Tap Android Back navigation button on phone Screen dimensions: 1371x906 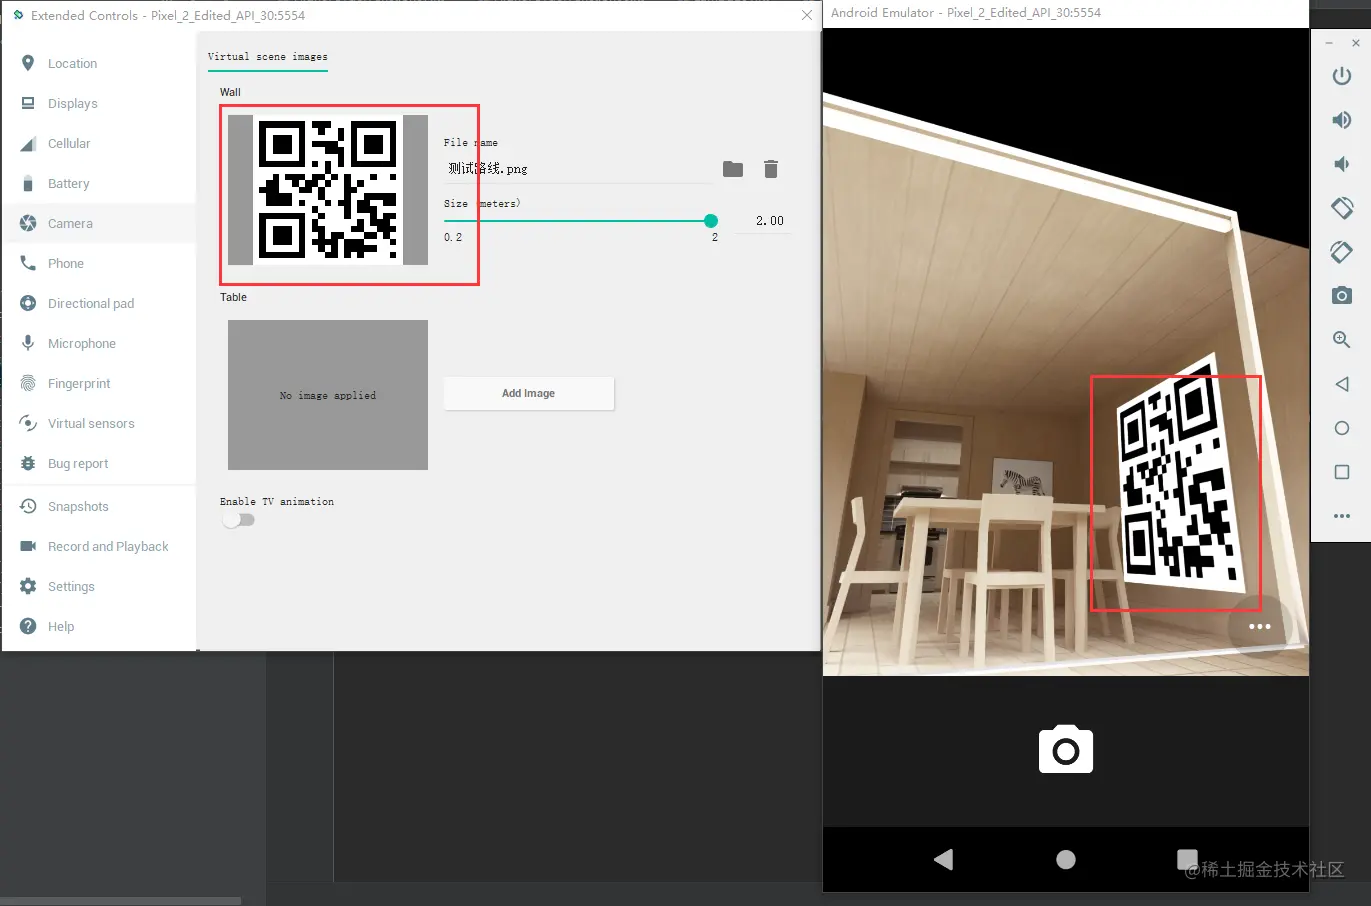tap(943, 859)
